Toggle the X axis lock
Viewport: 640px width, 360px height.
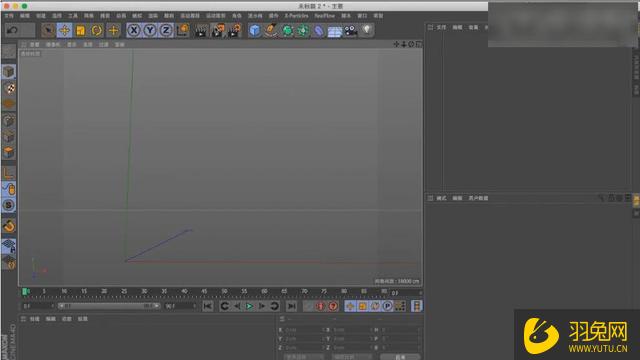point(133,30)
